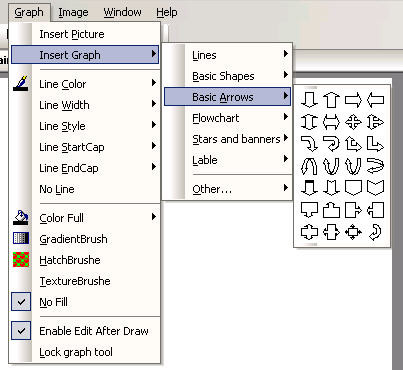Click the Color Full paint bucket icon
Screen dimensions: 403x370
(x=21, y=218)
